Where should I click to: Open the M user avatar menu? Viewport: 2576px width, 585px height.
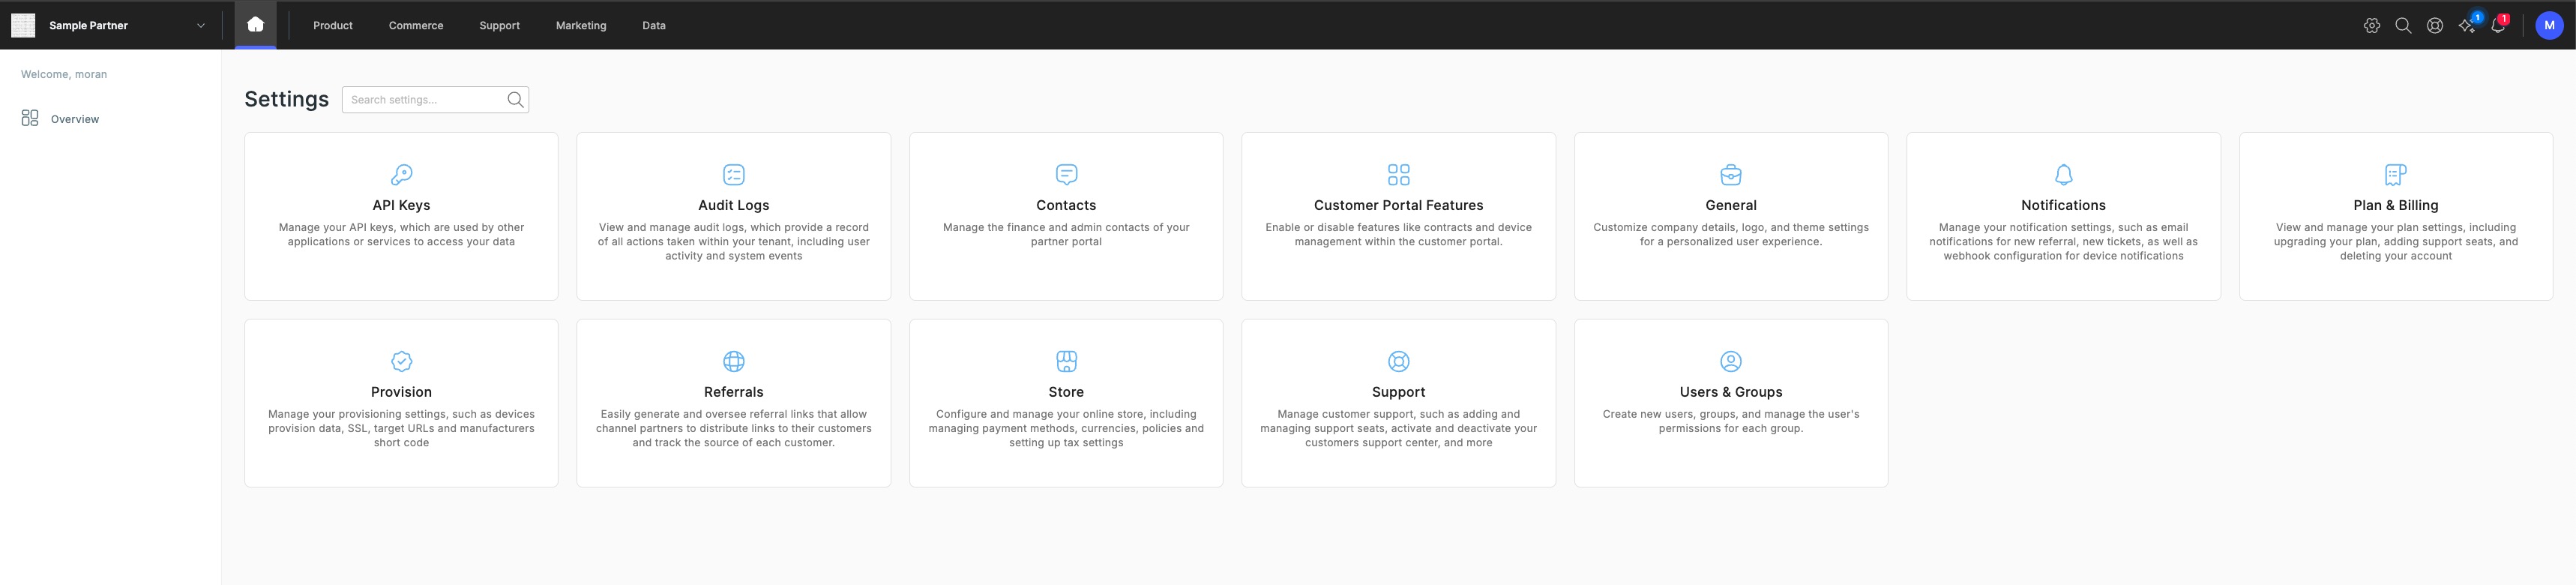click(x=2549, y=26)
